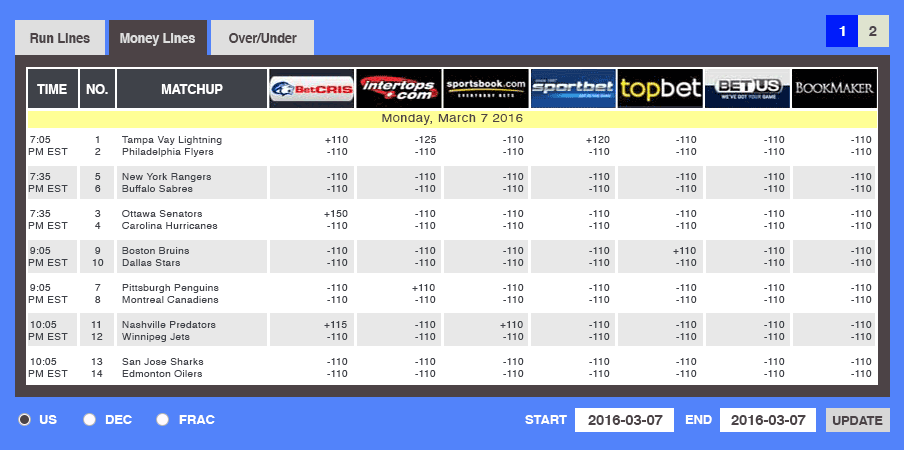Click the START date field
904x450 pixels.
coord(624,420)
